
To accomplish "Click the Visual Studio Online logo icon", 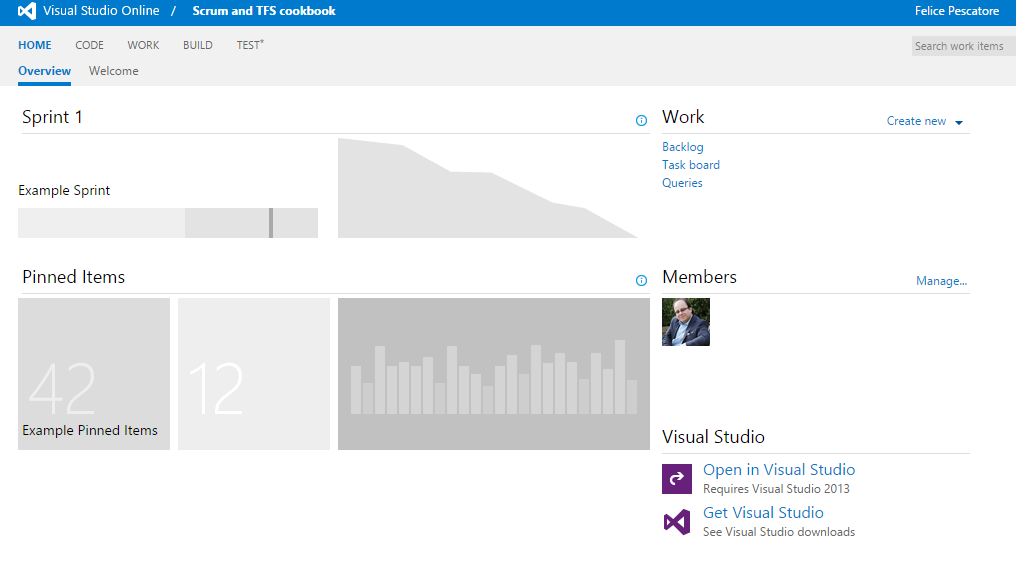I will click(27, 11).
